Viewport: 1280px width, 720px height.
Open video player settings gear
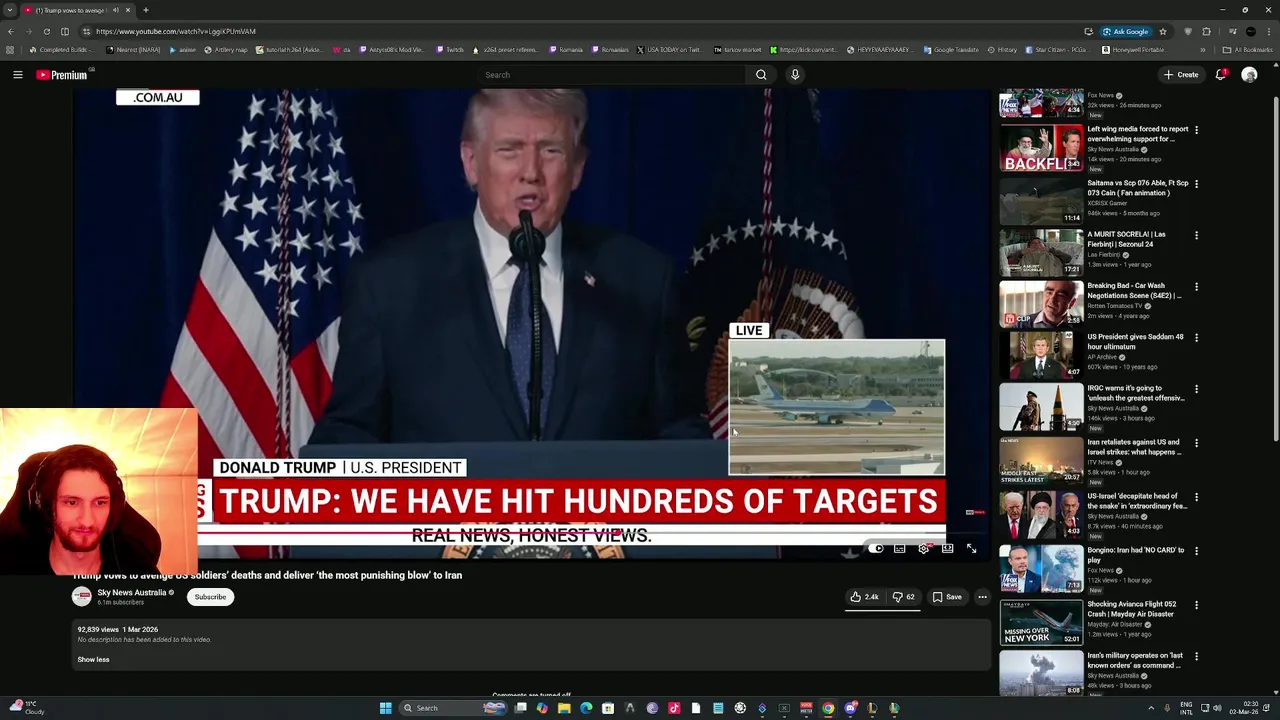[924, 549]
